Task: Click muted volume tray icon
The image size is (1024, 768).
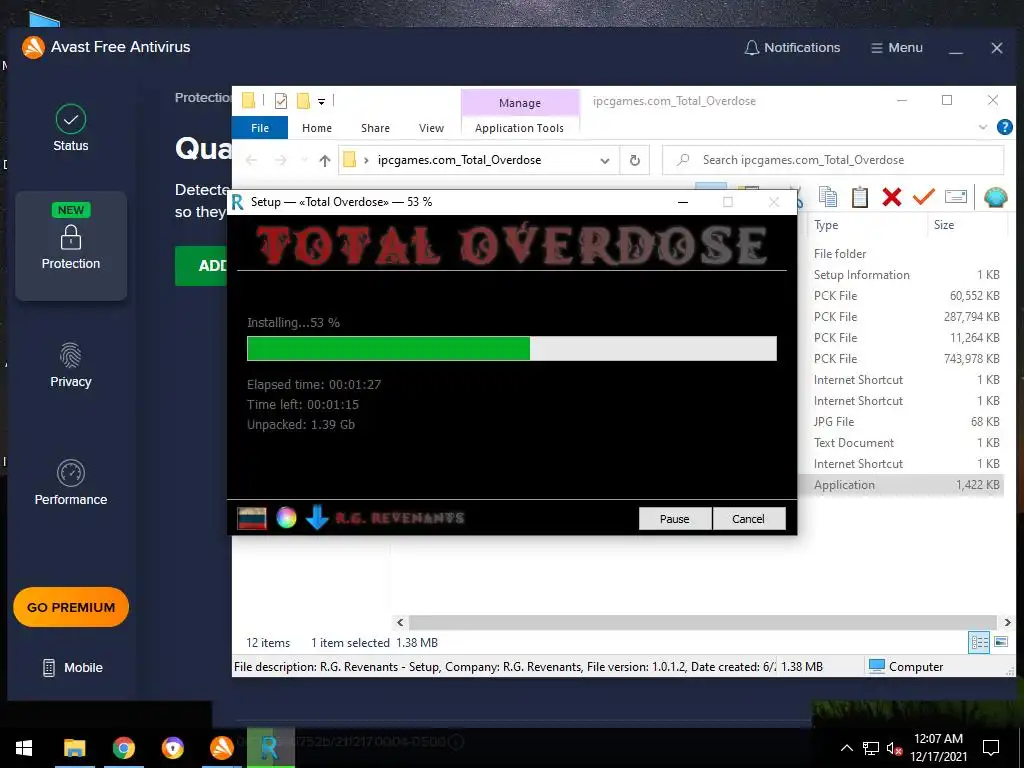Action: tap(894, 749)
